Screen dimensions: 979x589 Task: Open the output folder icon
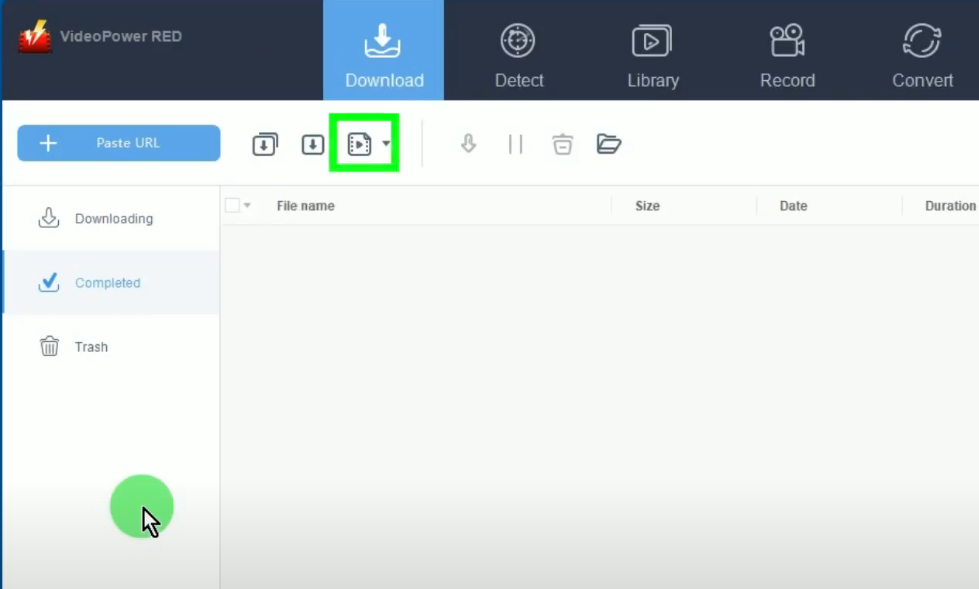(x=608, y=144)
